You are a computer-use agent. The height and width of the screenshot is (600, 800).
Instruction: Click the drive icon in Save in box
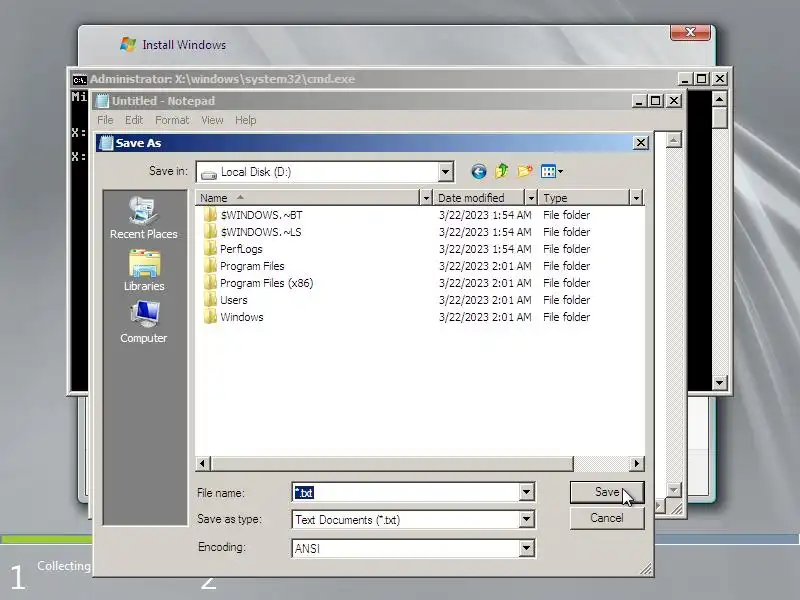[x=209, y=173]
